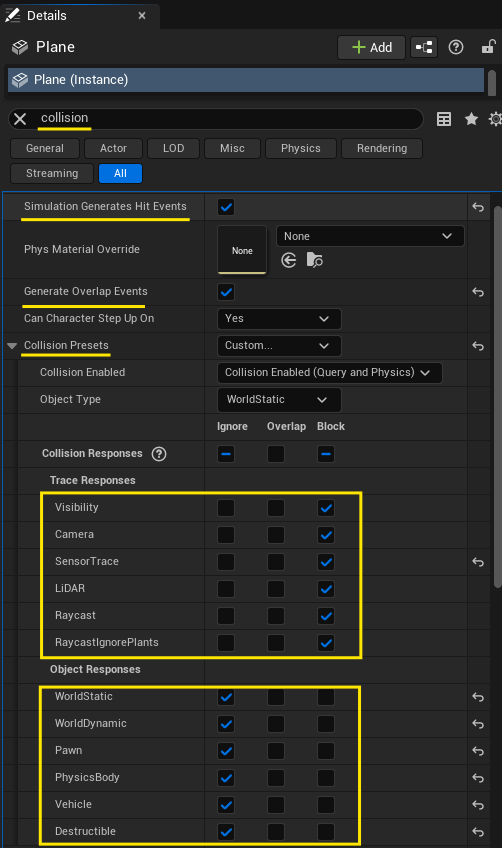The image size is (502, 848).
Task: Set Pawn object response to Block
Action: click(326, 751)
